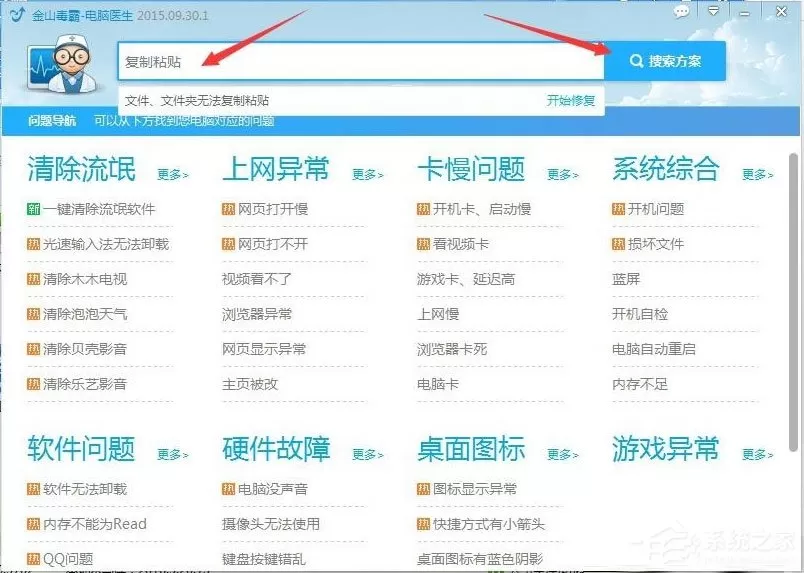Expand 更多 next to 游戏异常

757,455
